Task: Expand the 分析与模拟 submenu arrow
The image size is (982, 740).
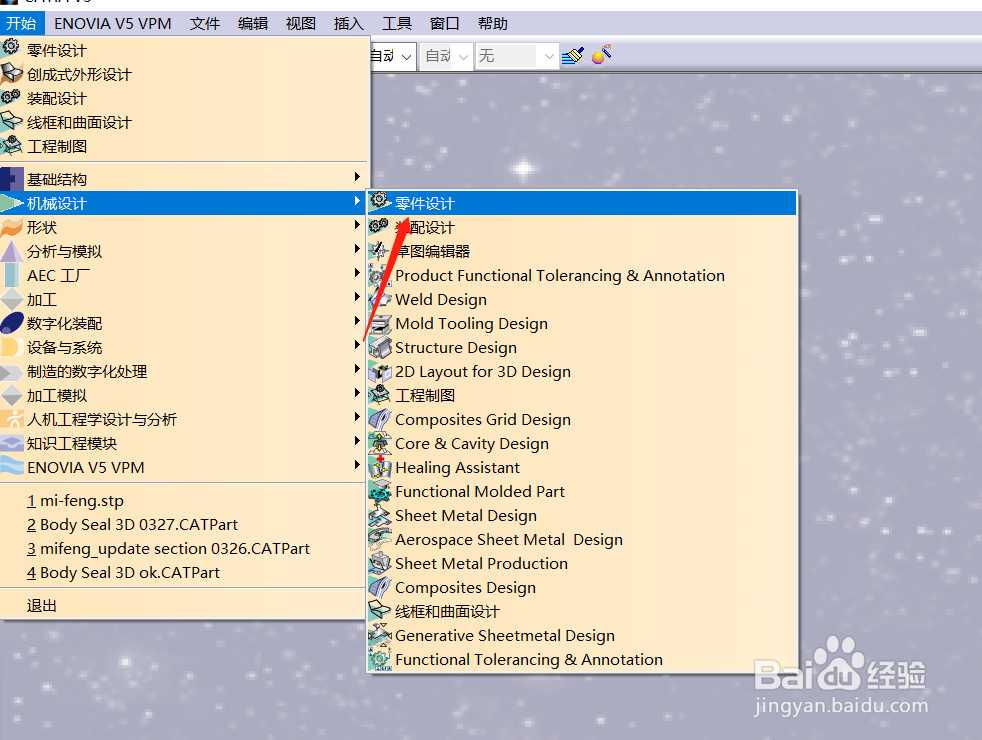Action: [357, 249]
